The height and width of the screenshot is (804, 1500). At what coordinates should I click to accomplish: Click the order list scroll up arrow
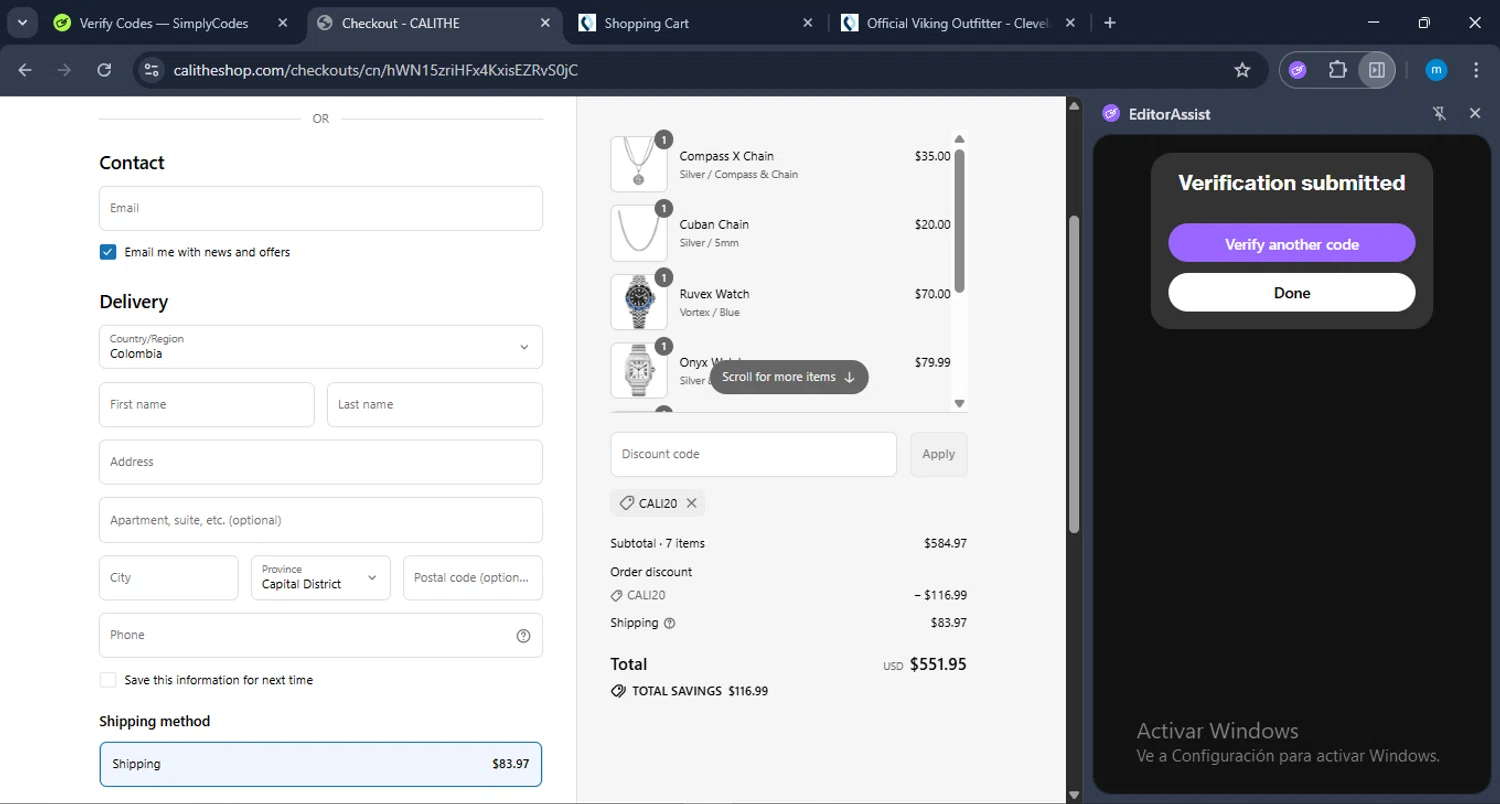coord(959,139)
